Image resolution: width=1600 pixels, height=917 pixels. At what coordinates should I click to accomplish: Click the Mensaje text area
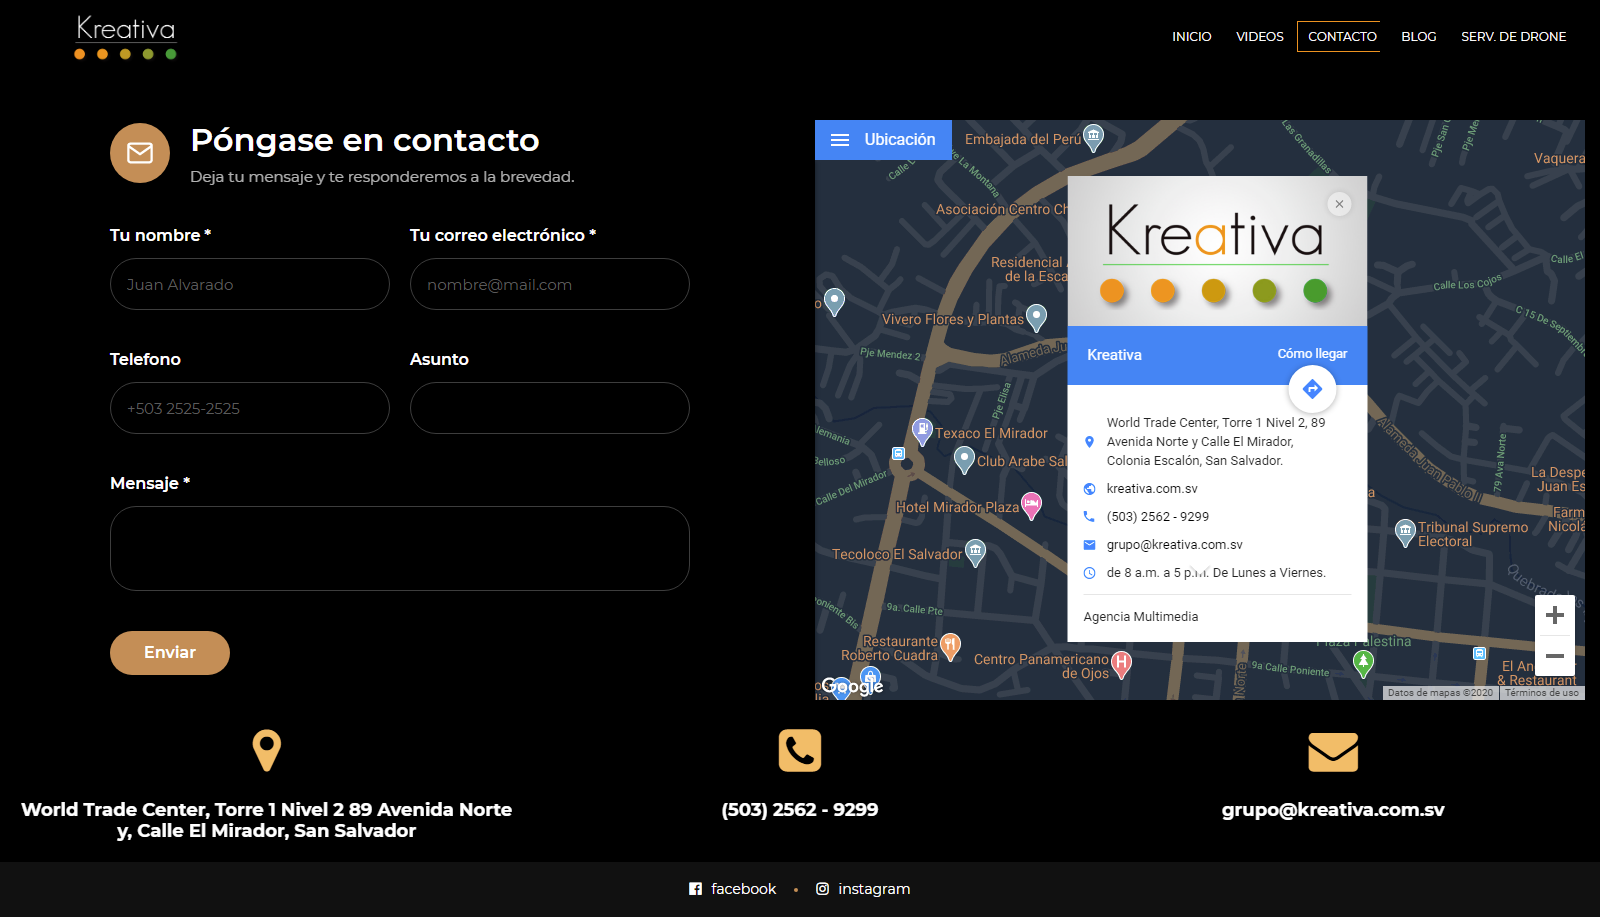point(400,548)
